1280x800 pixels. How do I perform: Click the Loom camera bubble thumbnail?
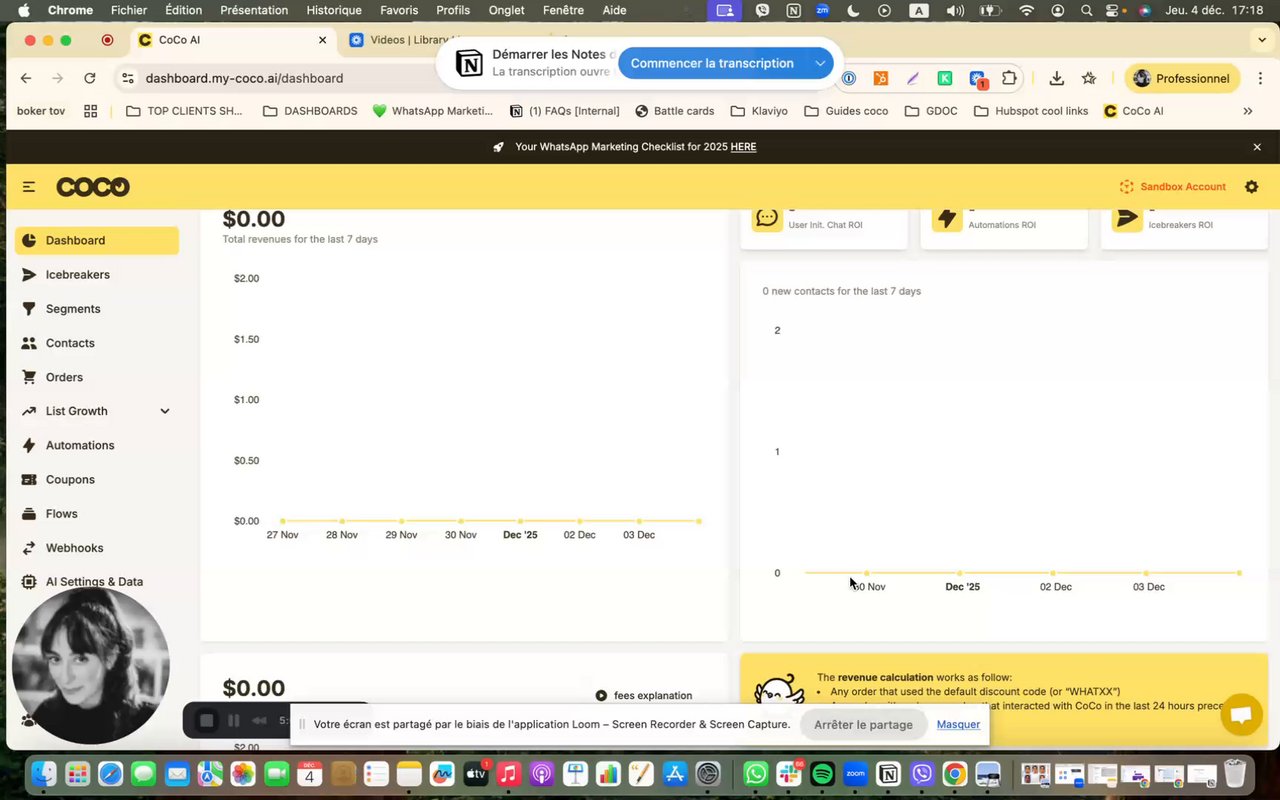91,665
